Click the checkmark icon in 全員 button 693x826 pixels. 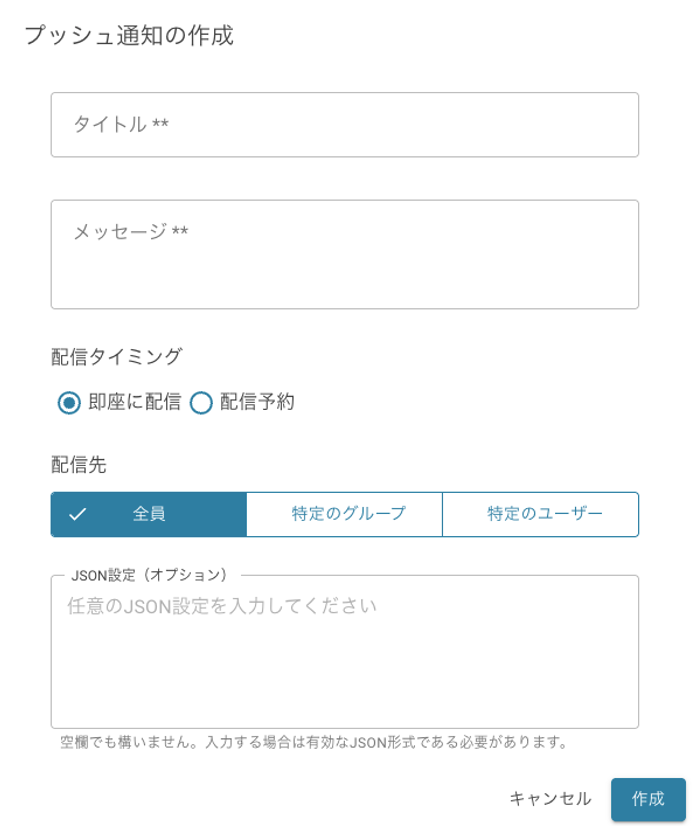pos(77,515)
